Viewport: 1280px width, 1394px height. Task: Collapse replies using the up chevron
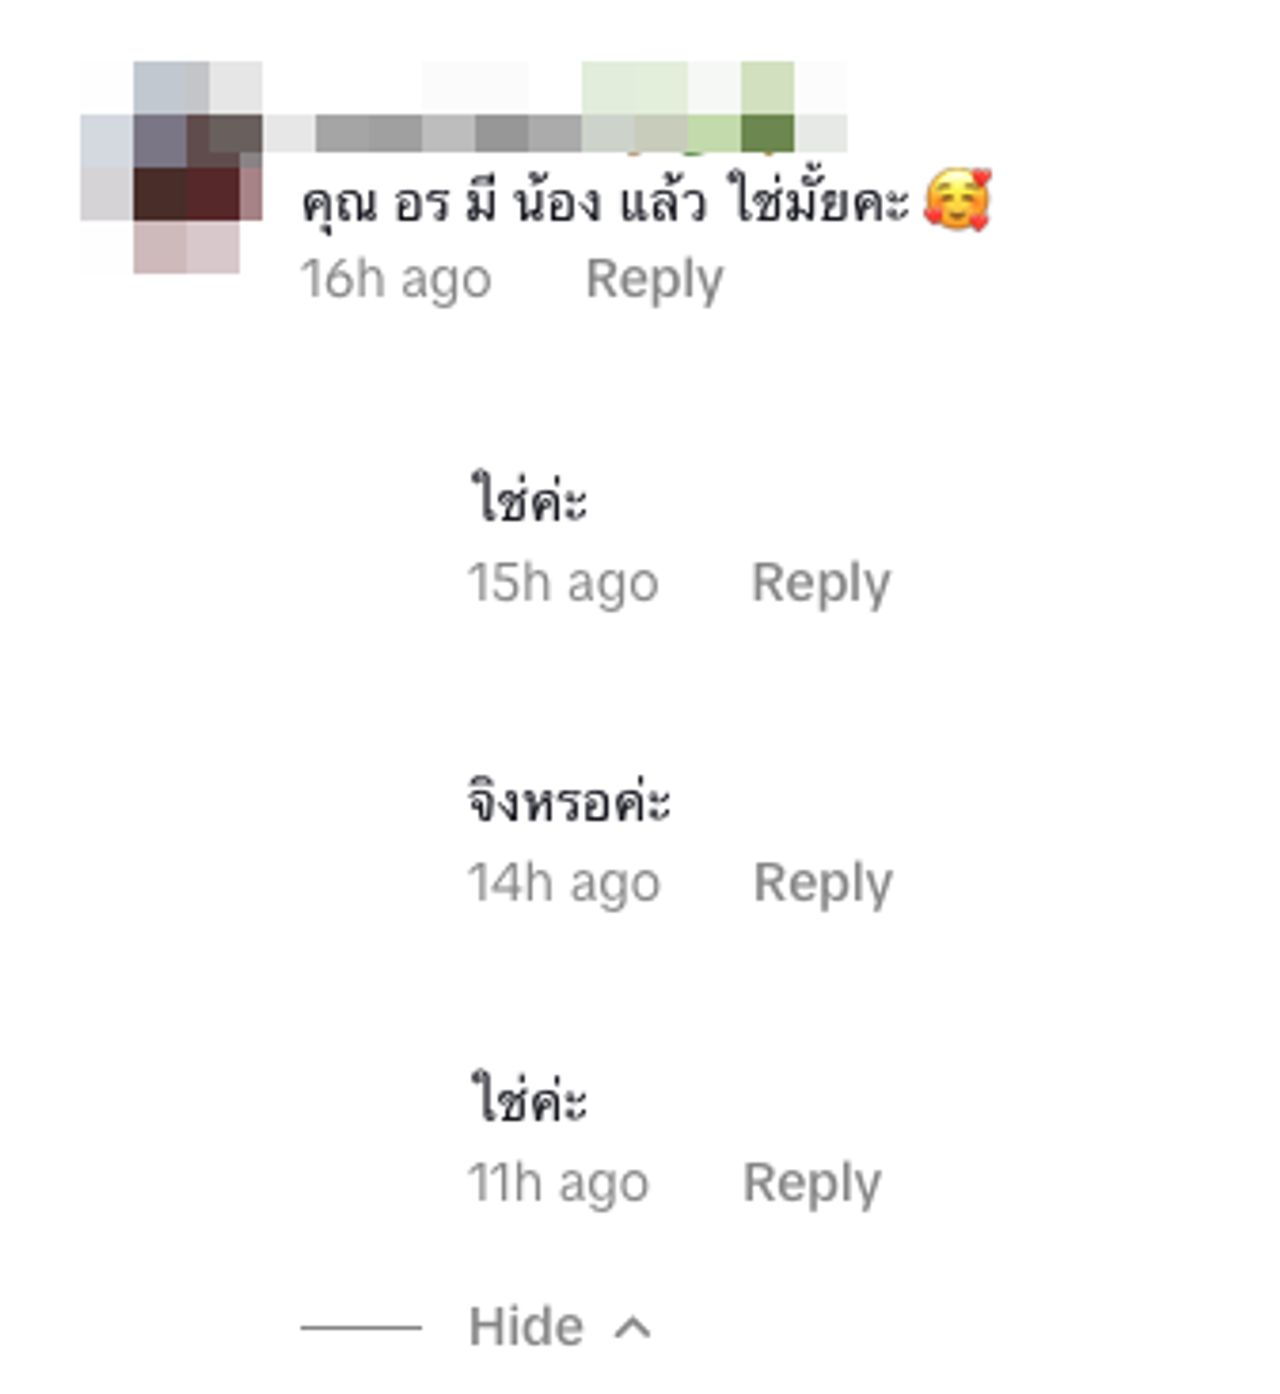point(632,1328)
